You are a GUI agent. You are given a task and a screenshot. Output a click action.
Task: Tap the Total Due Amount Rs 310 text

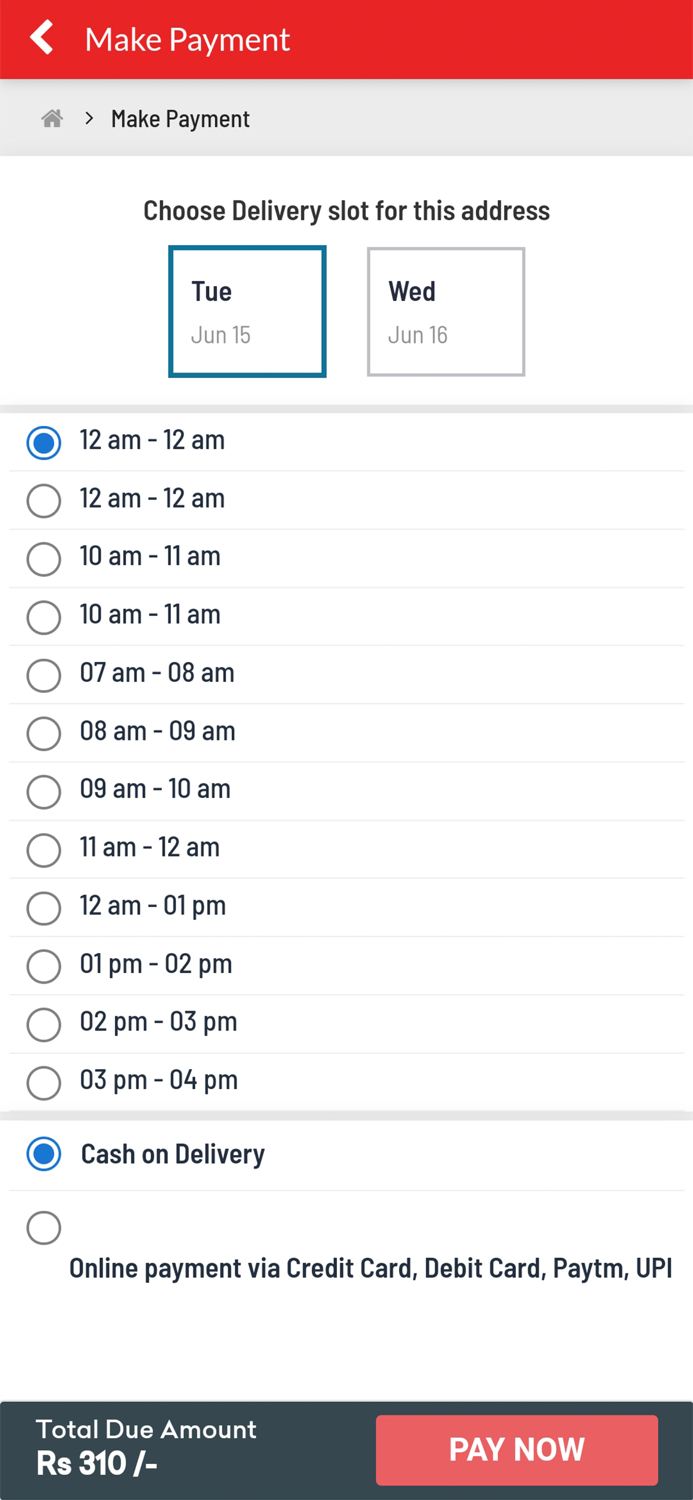tap(146, 1447)
